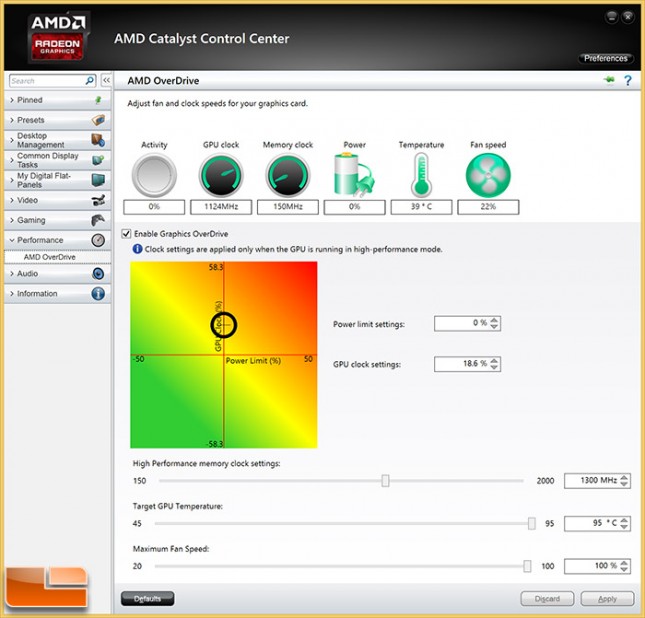Toggle Enable Graphics OverDrive checkbox
Image resolution: width=645 pixels, height=618 pixels.
point(126,234)
